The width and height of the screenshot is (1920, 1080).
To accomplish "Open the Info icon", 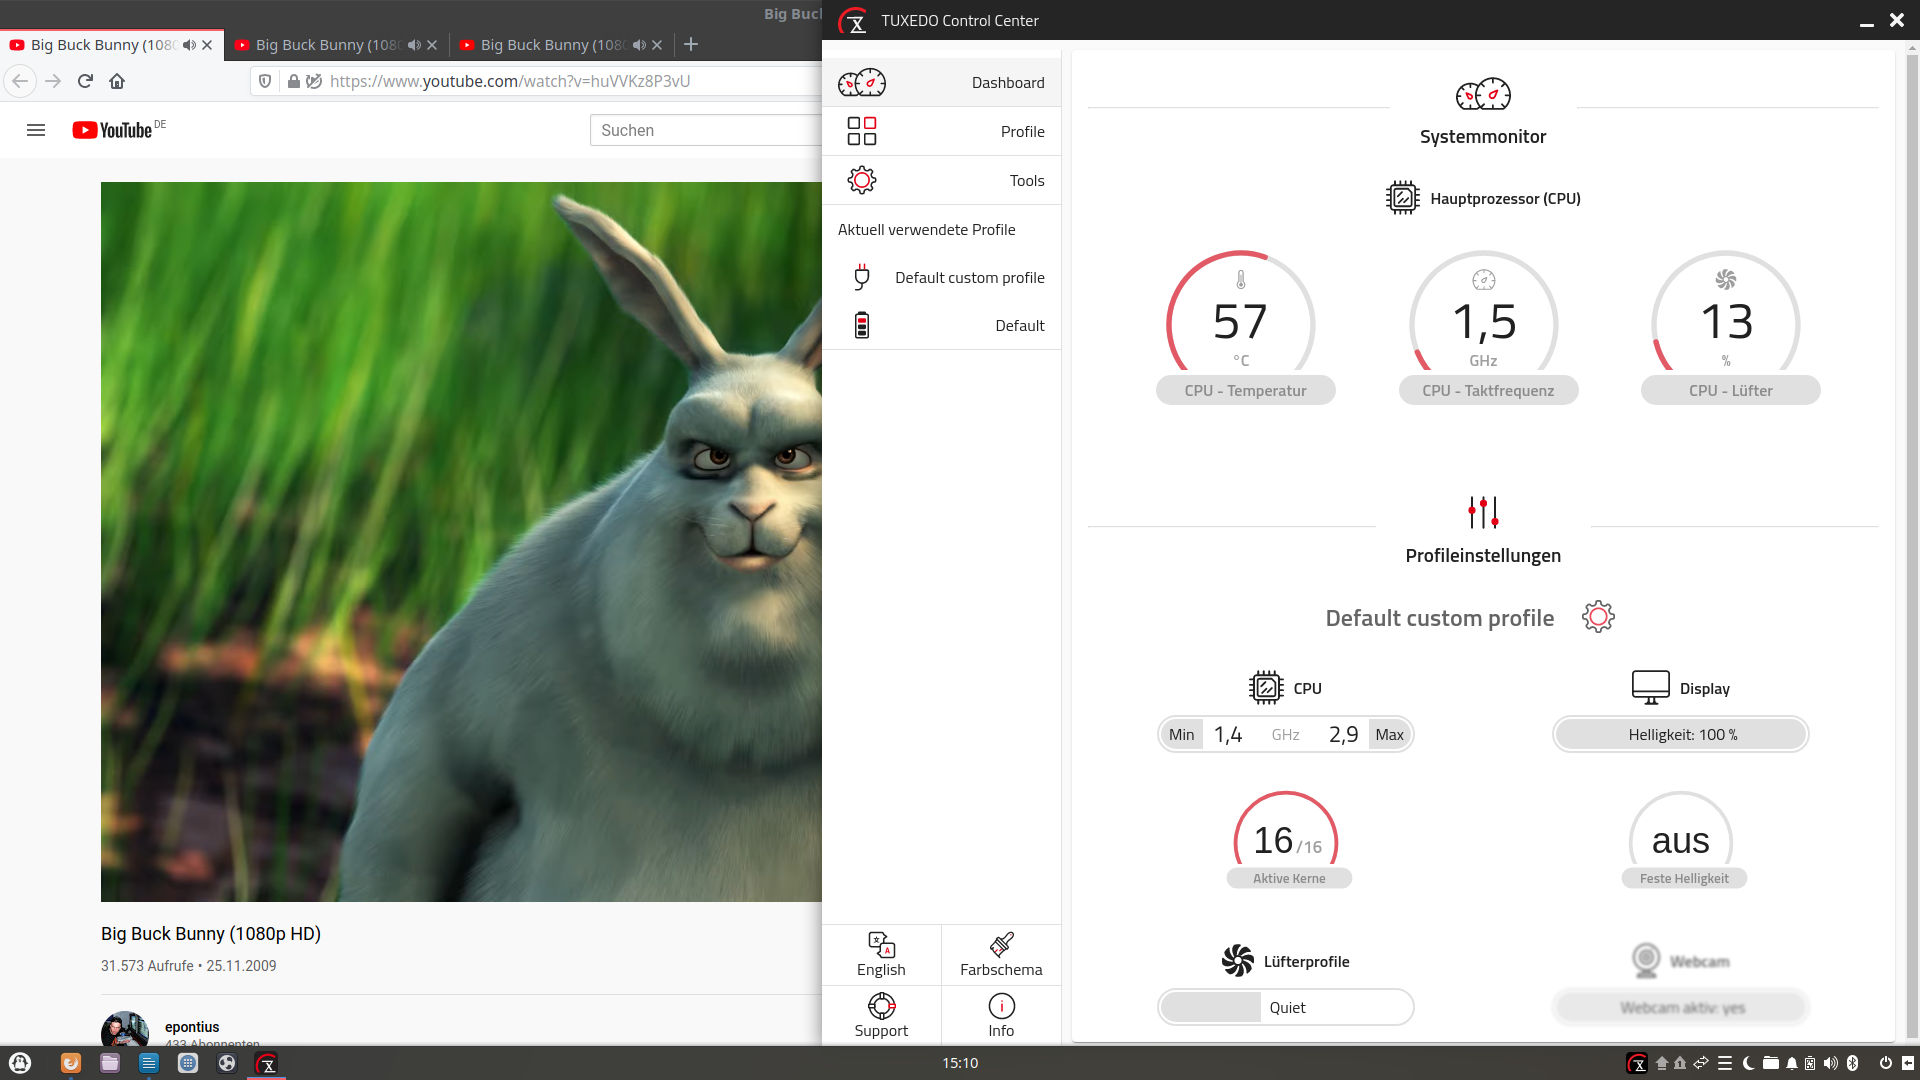I will [1001, 1006].
